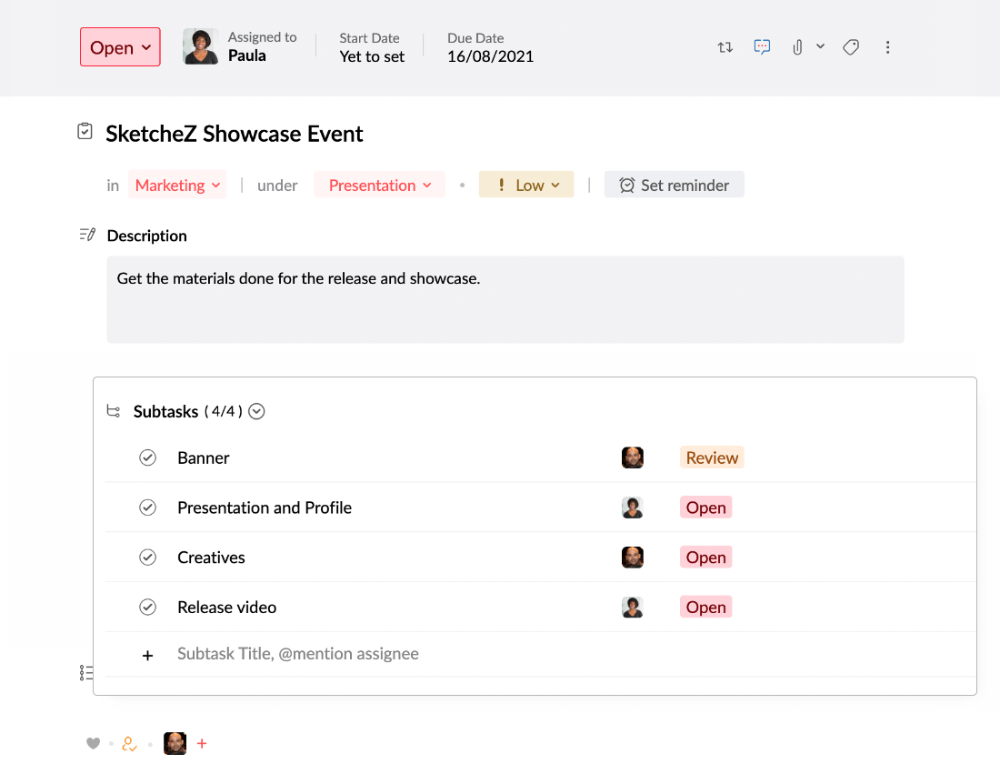Click the recurring task arrows icon

[x=725, y=47]
